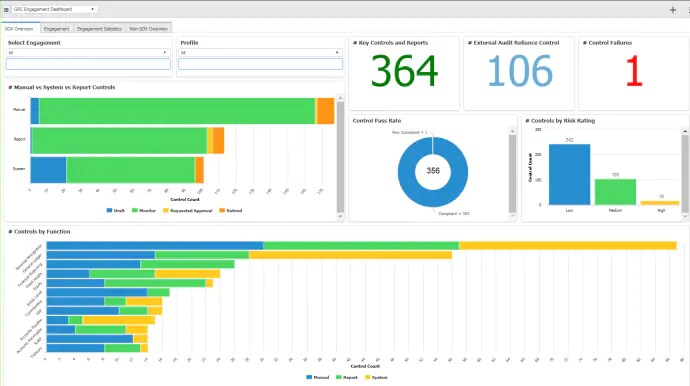Click the Control Pass Rate donut ring
This screenshot has width=690, height=386.
[407, 173]
